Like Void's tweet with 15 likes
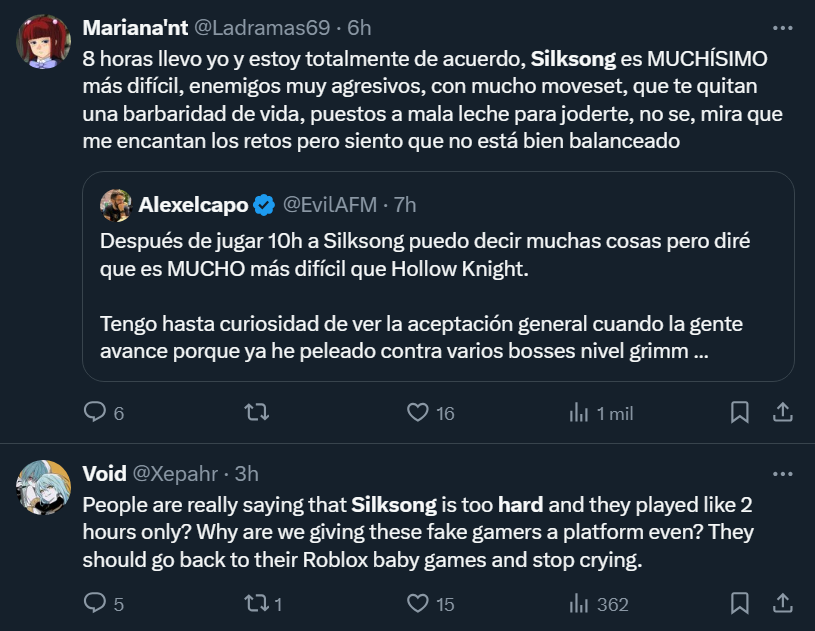Screen dimensions: 815x631 pos(419,603)
